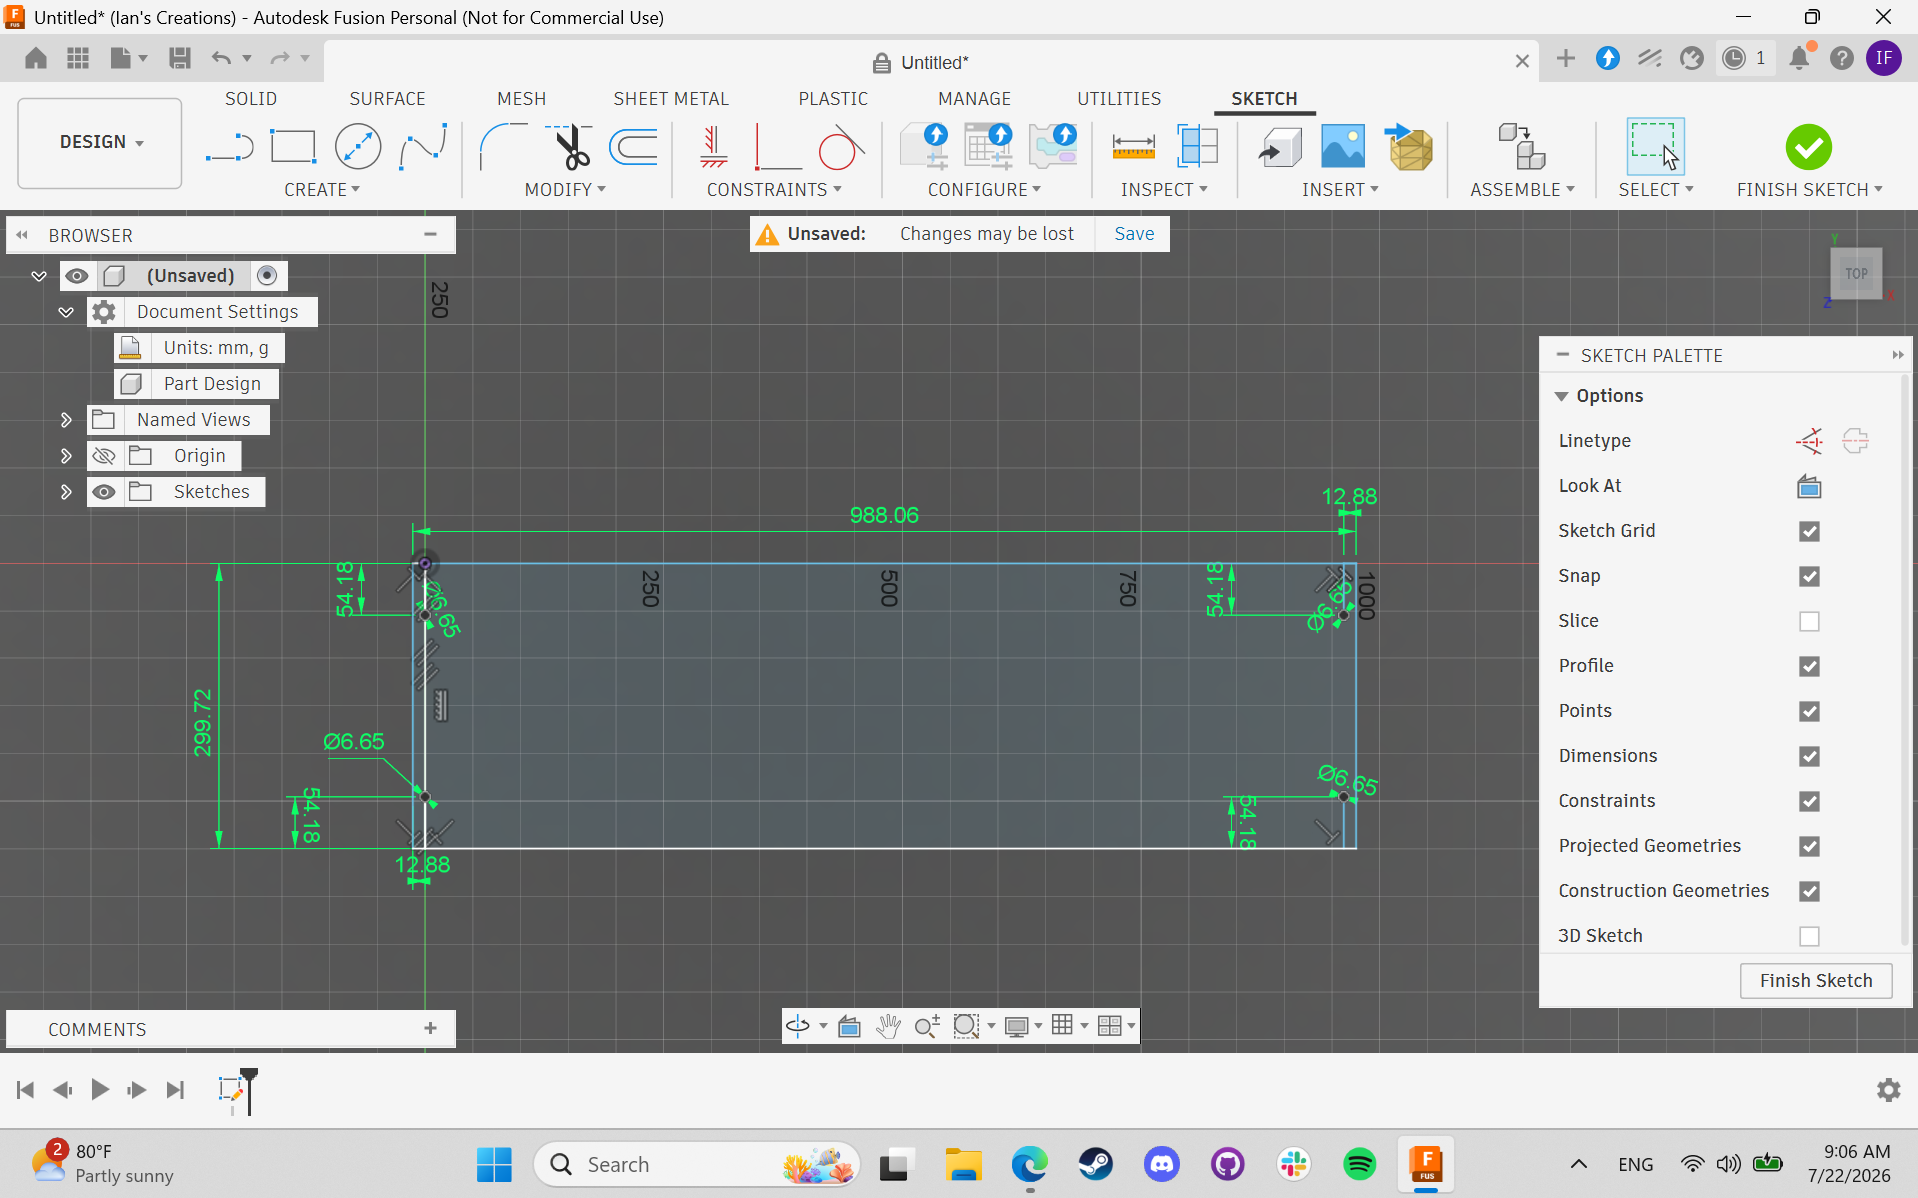Click the Show Data Panel grid icon
This screenshot has height=1198, width=1918.
point(78,58)
